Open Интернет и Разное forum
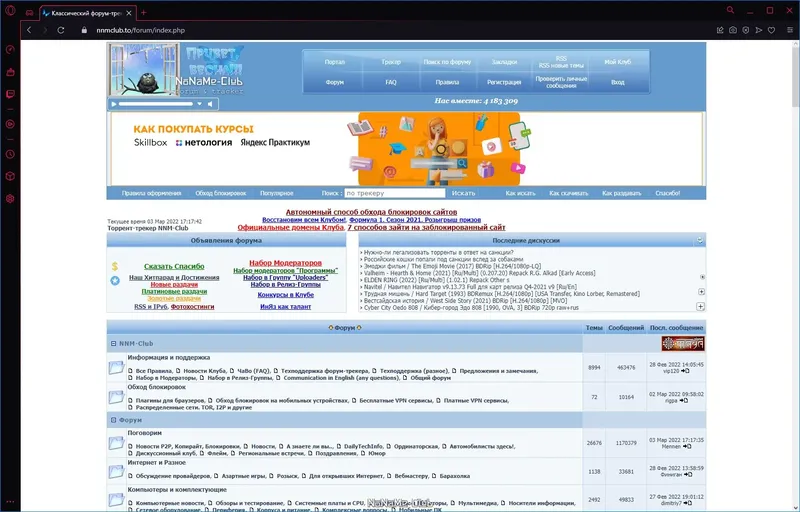800x512 pixels. [x=157, y=463]
